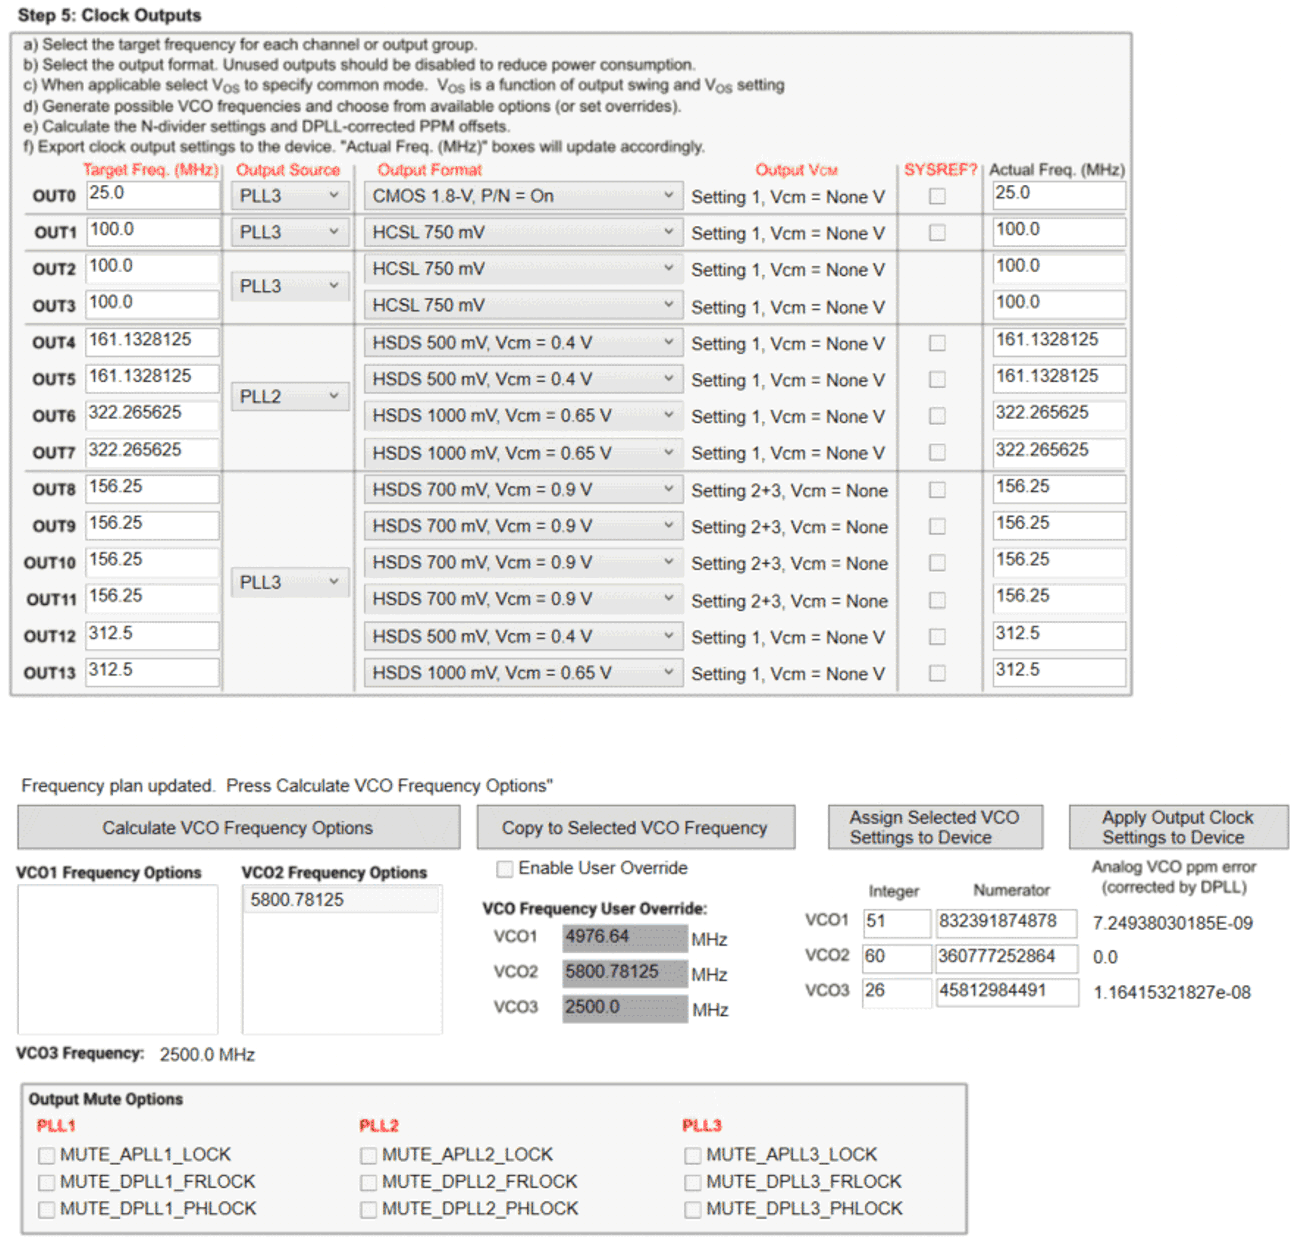The width and height of the screenshot is (1300, 1248).
Task: Enable the SYSREF checkbox for OUT0
Action: click(937, 196)
